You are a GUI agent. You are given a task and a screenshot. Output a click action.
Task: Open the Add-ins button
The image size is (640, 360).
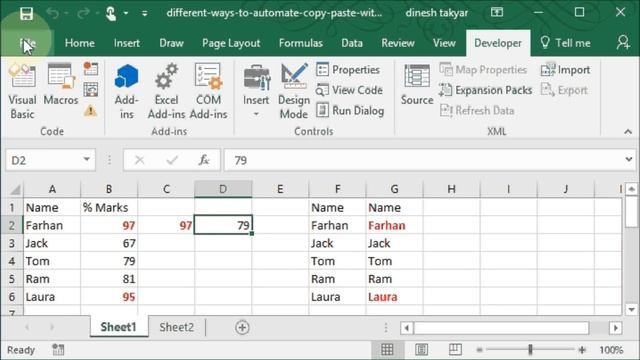[127, 91]
